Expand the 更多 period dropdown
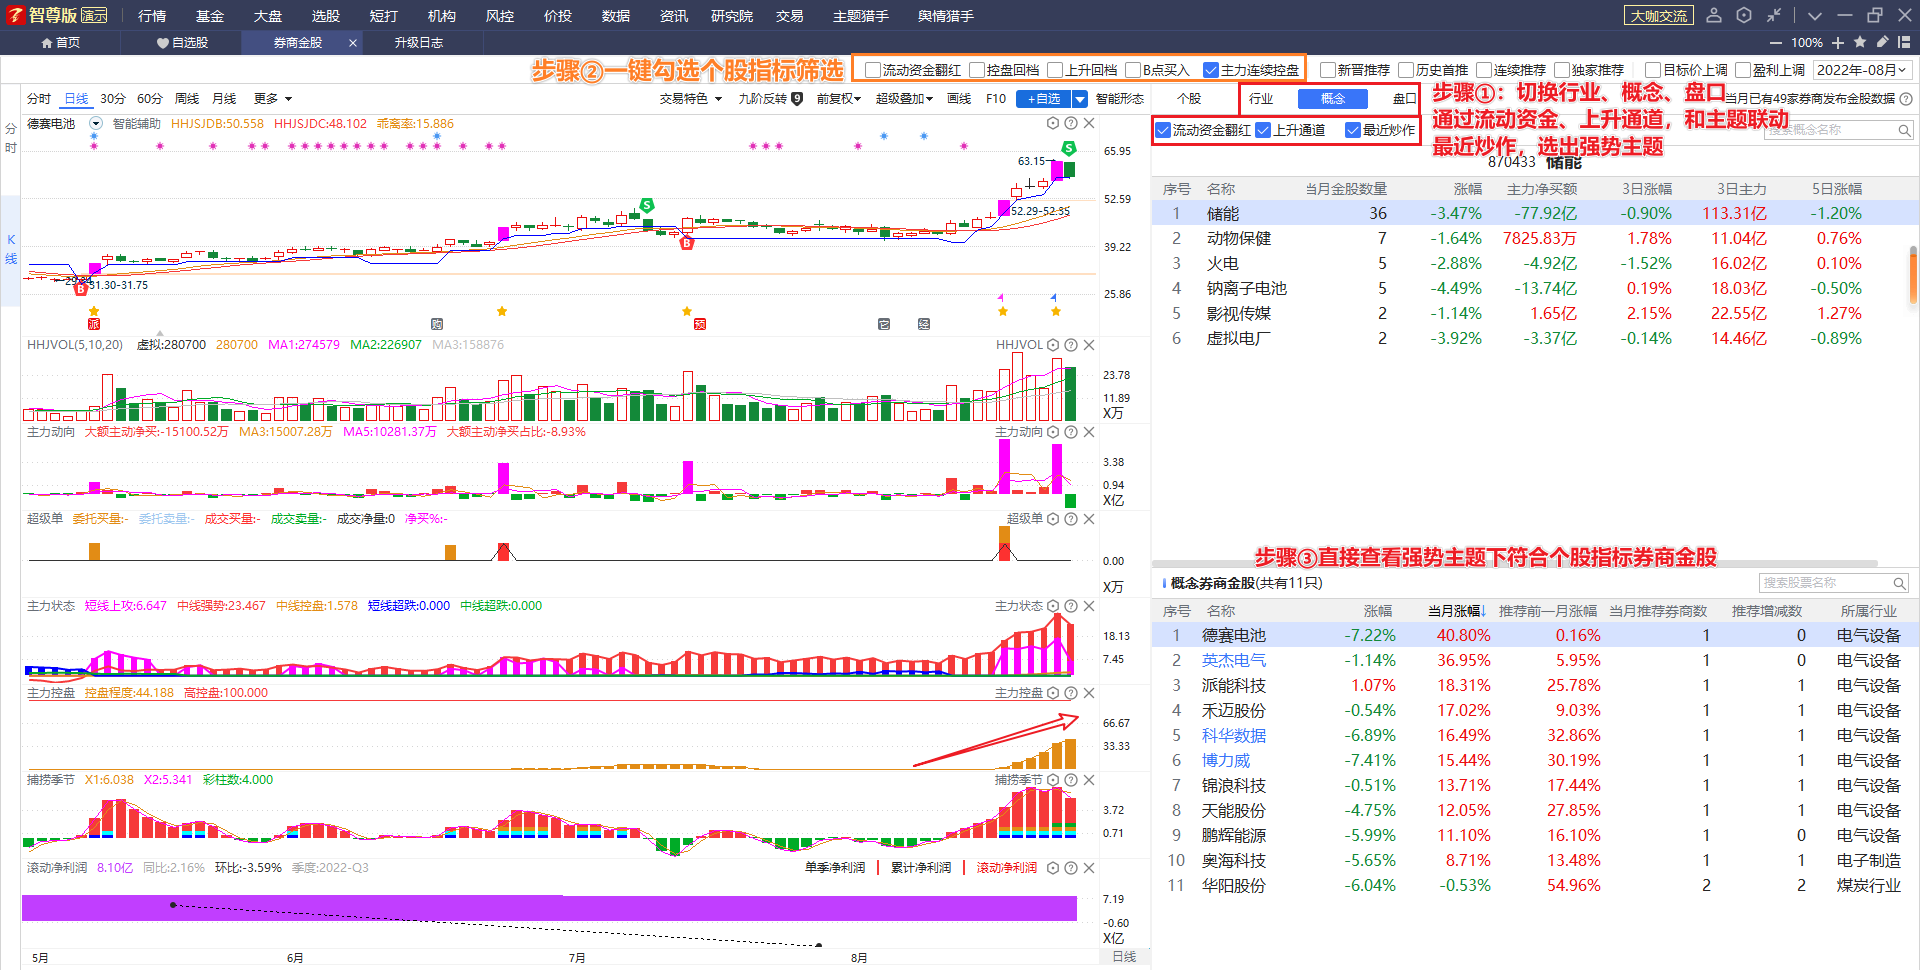The height and width of the screenshot is (970, 1920). click(x=273, y=99)
